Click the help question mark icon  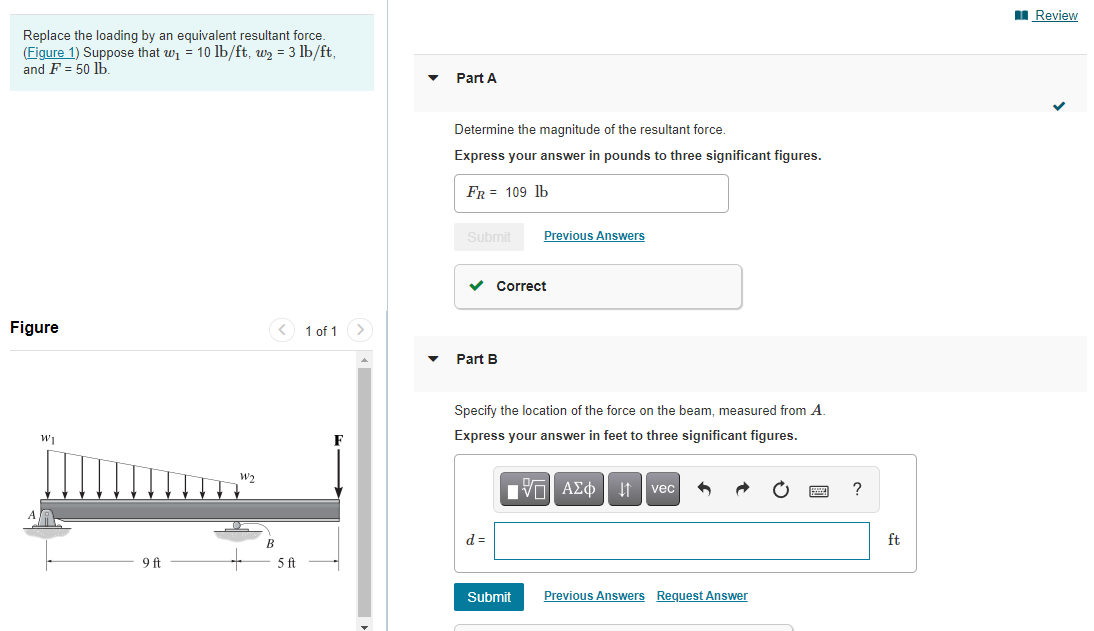click(856, 489)
